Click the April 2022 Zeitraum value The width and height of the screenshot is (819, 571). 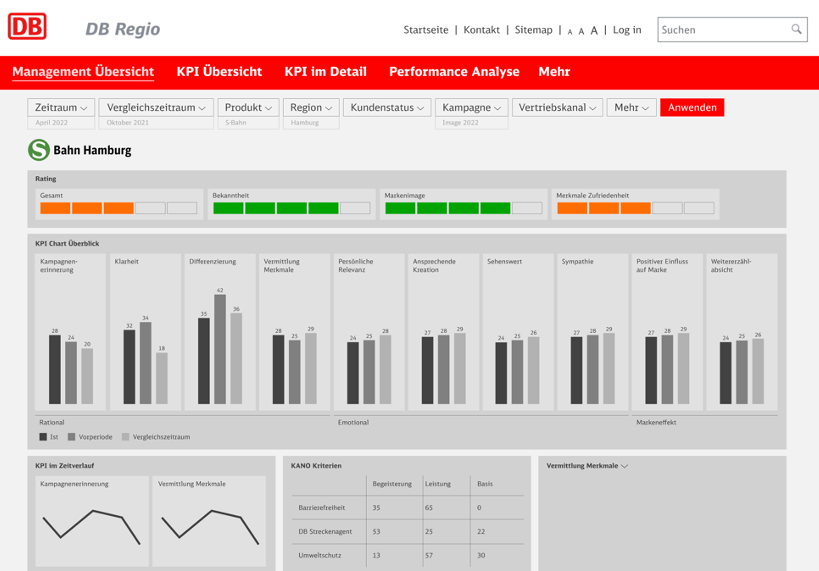tap(52, 123)
